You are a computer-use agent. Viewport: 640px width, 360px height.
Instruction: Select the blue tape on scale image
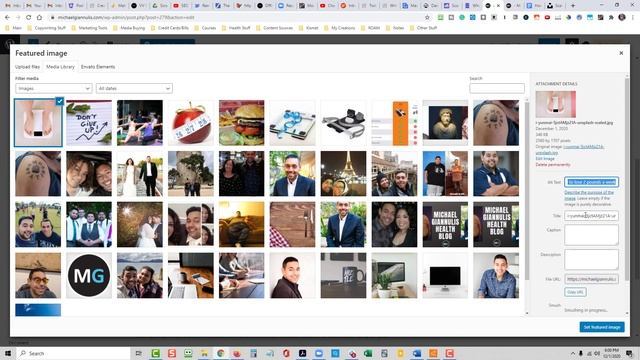pyautogui.click(x=292, y=123)
